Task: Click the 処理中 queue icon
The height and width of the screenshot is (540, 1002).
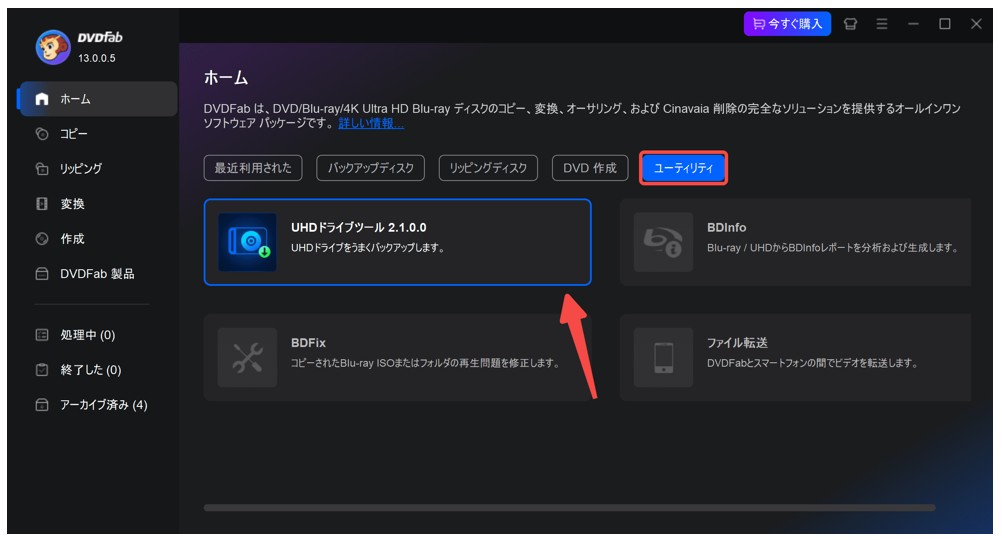Action: (42, 335)
